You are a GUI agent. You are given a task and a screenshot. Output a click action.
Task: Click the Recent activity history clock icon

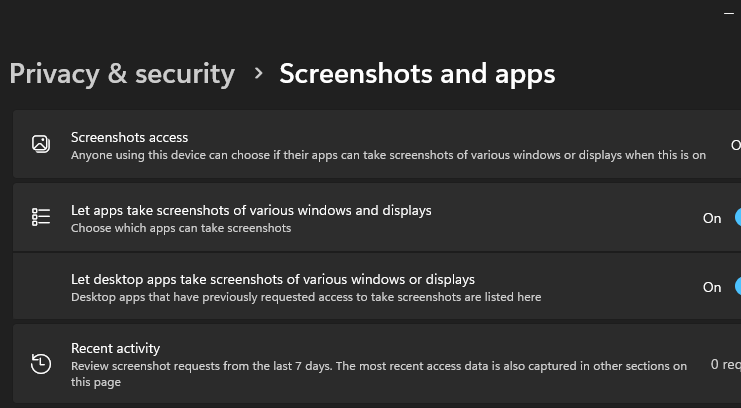(41, 364)
